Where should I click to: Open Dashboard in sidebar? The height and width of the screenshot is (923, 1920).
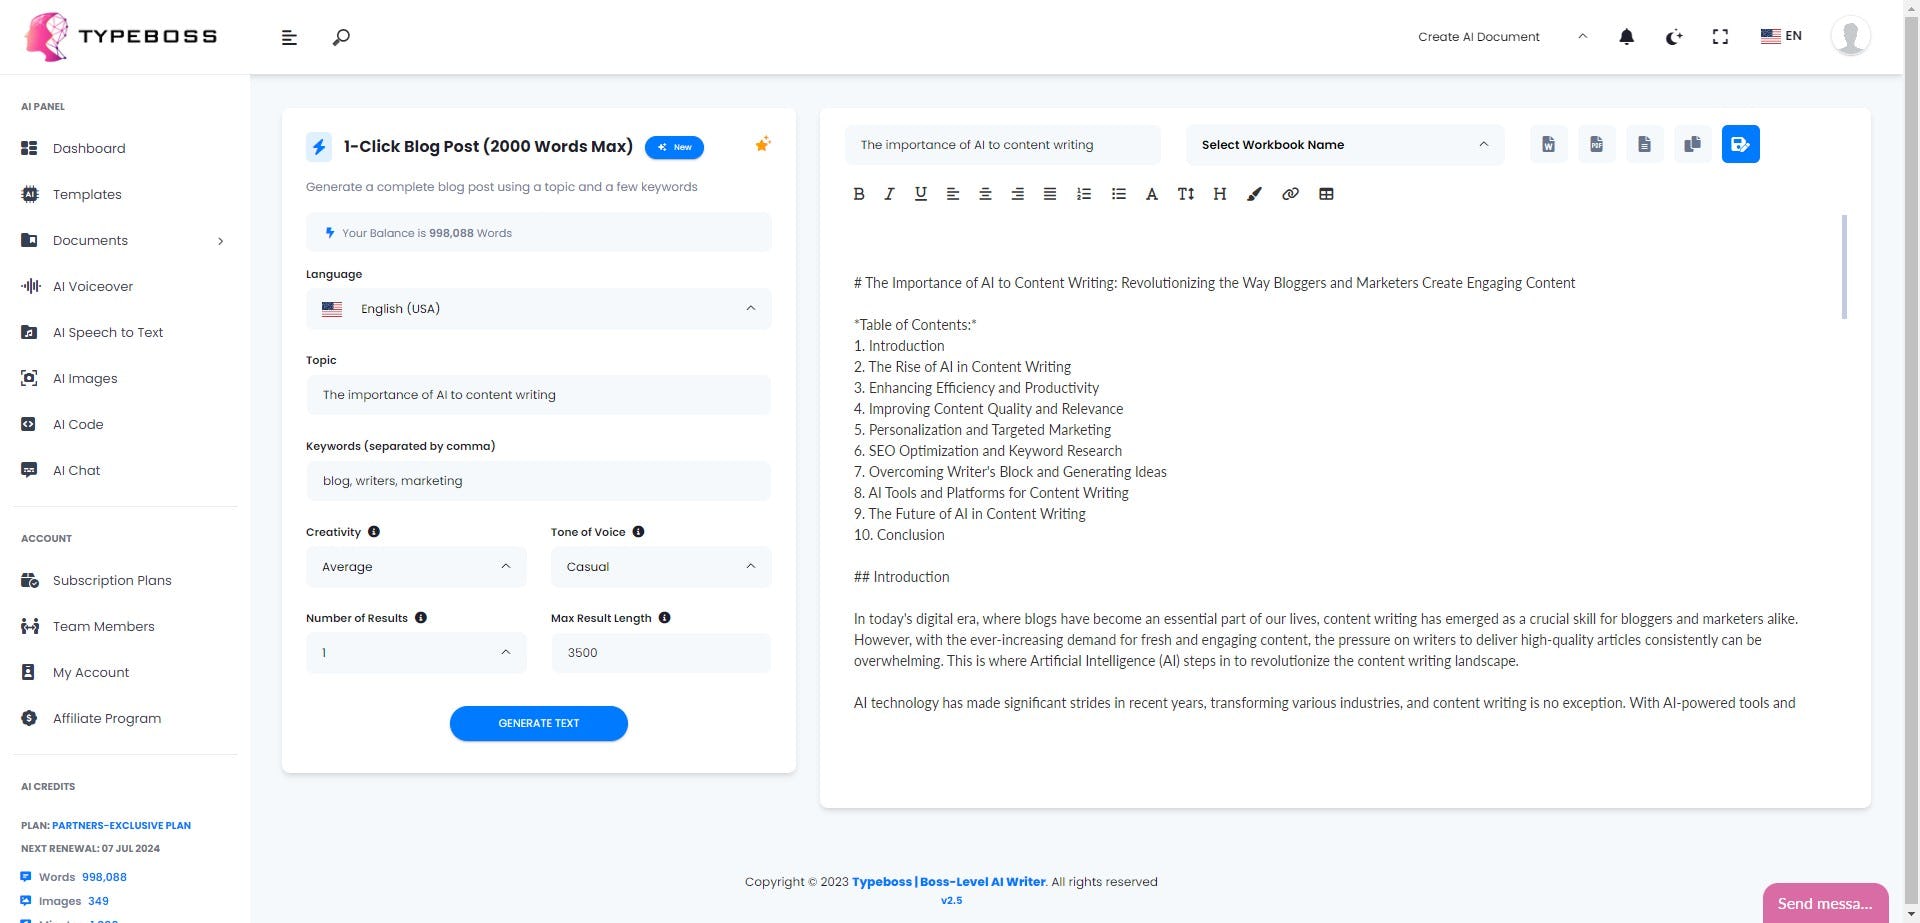tap(89, 148)
